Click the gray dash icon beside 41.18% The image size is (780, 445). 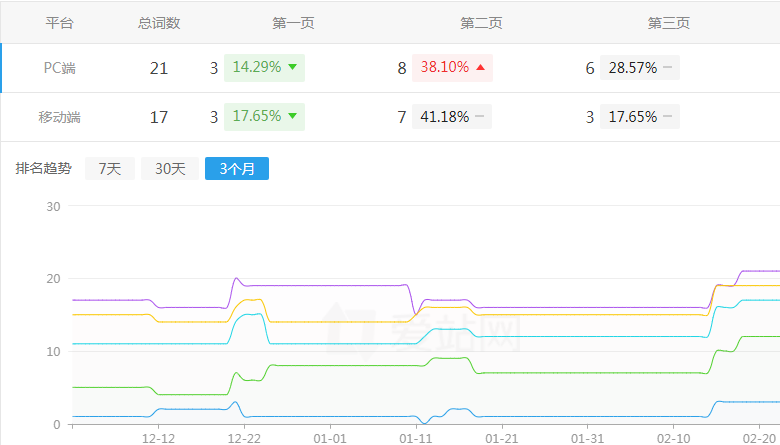[480, 116]
